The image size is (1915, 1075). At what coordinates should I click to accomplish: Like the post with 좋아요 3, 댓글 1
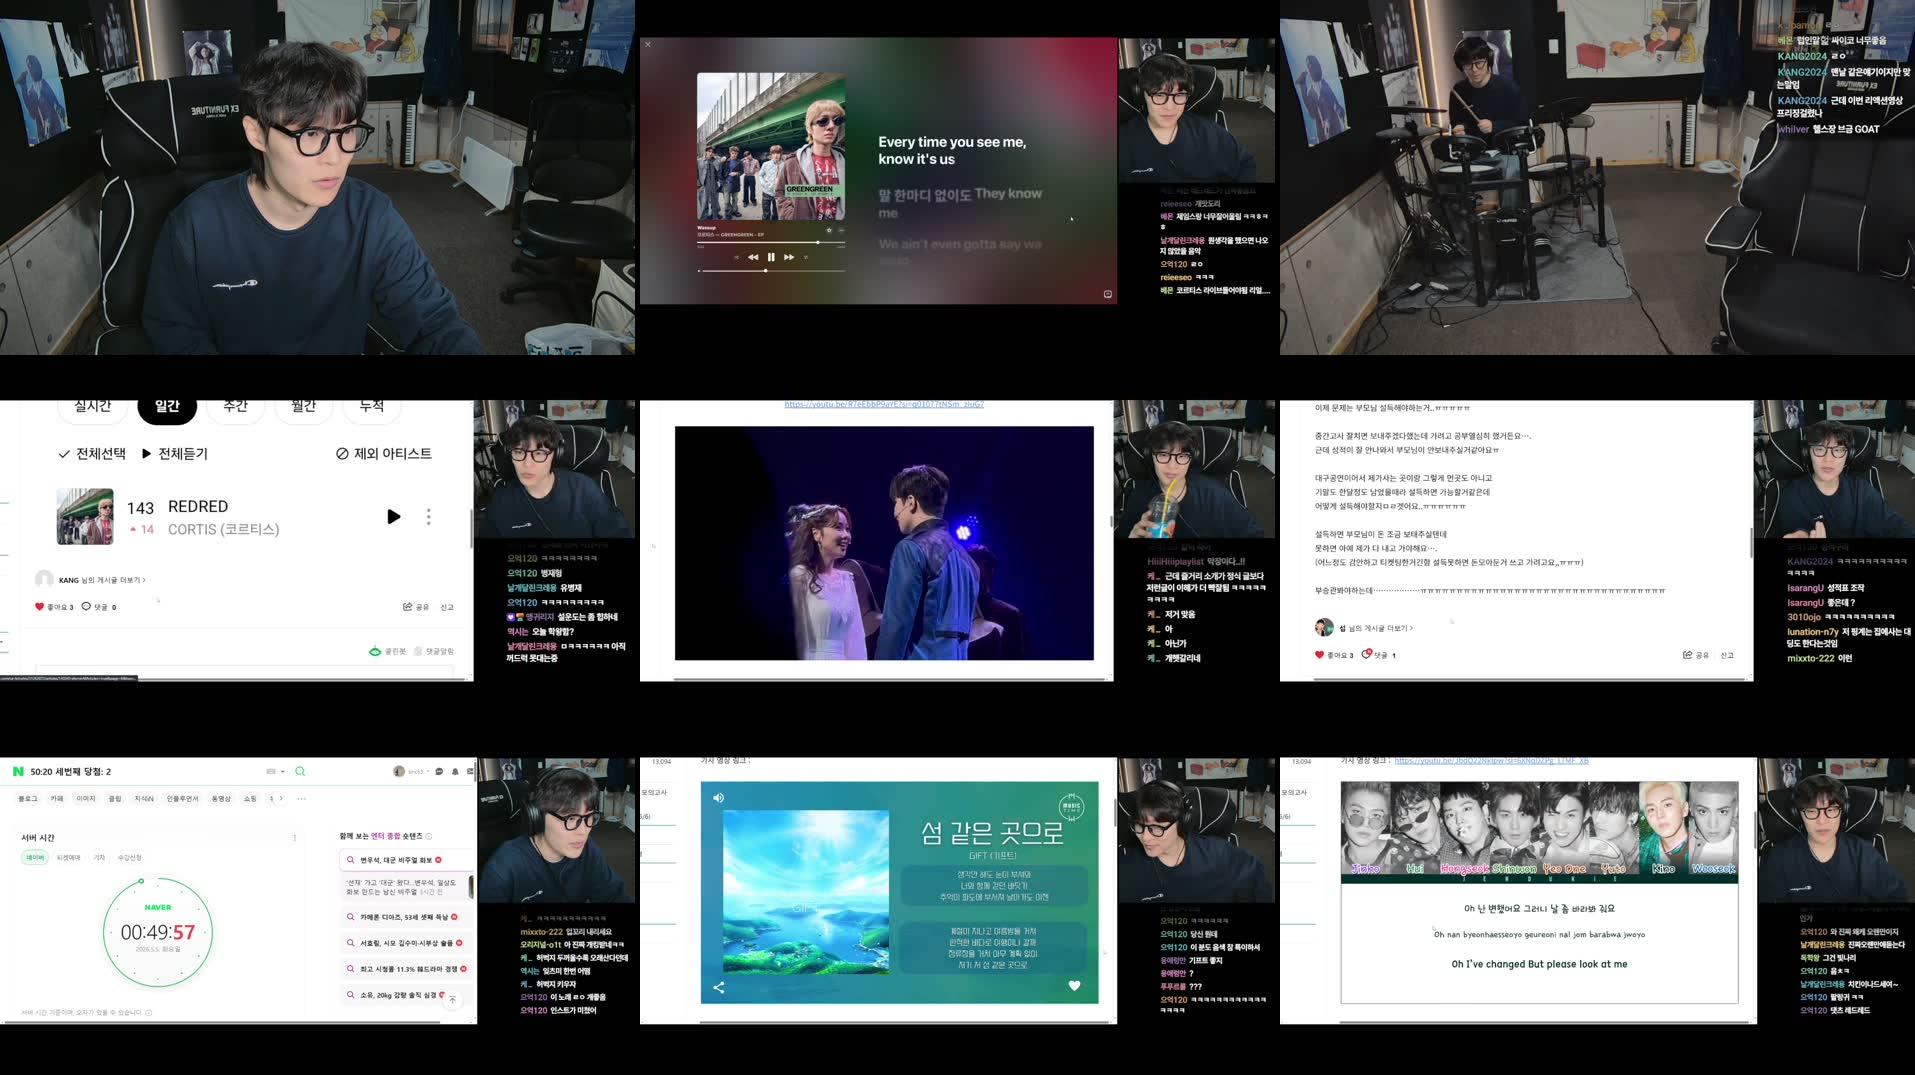click(1334, 655)
